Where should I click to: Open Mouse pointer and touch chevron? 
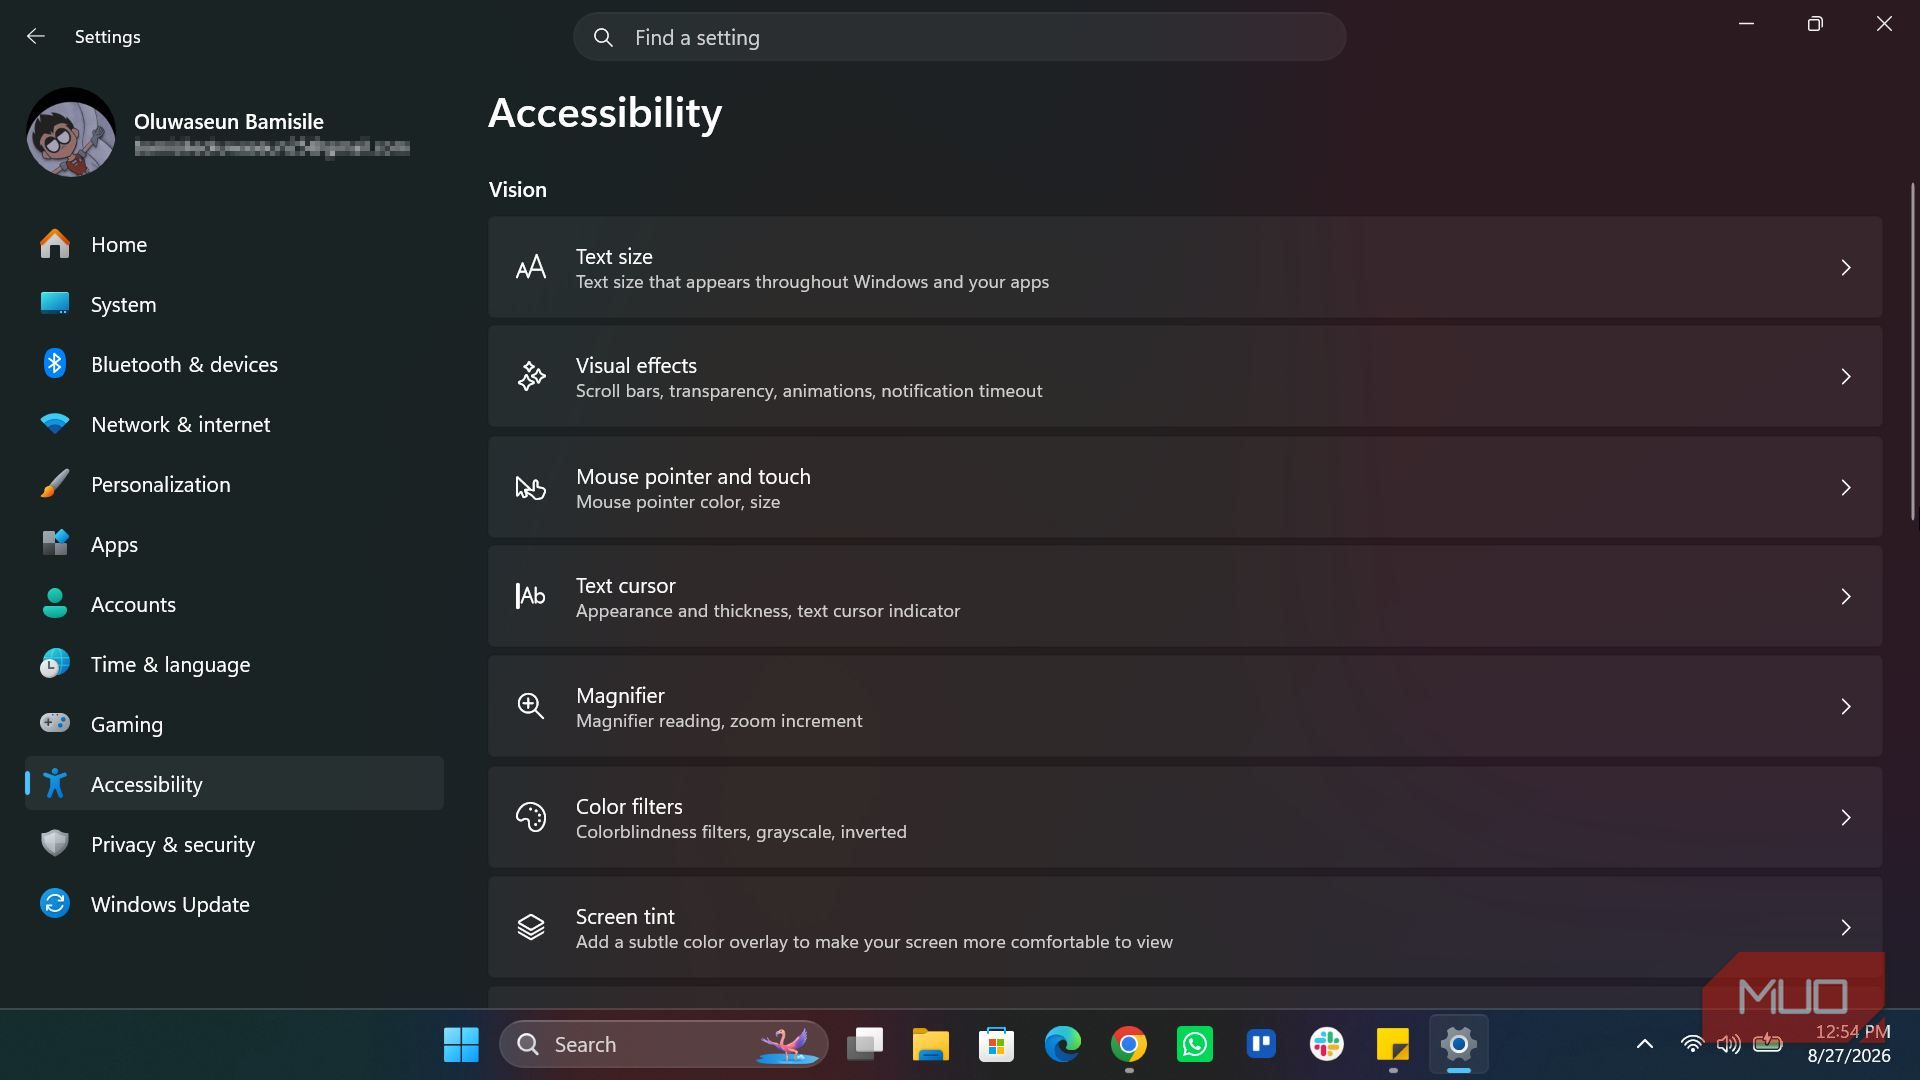1846,487
